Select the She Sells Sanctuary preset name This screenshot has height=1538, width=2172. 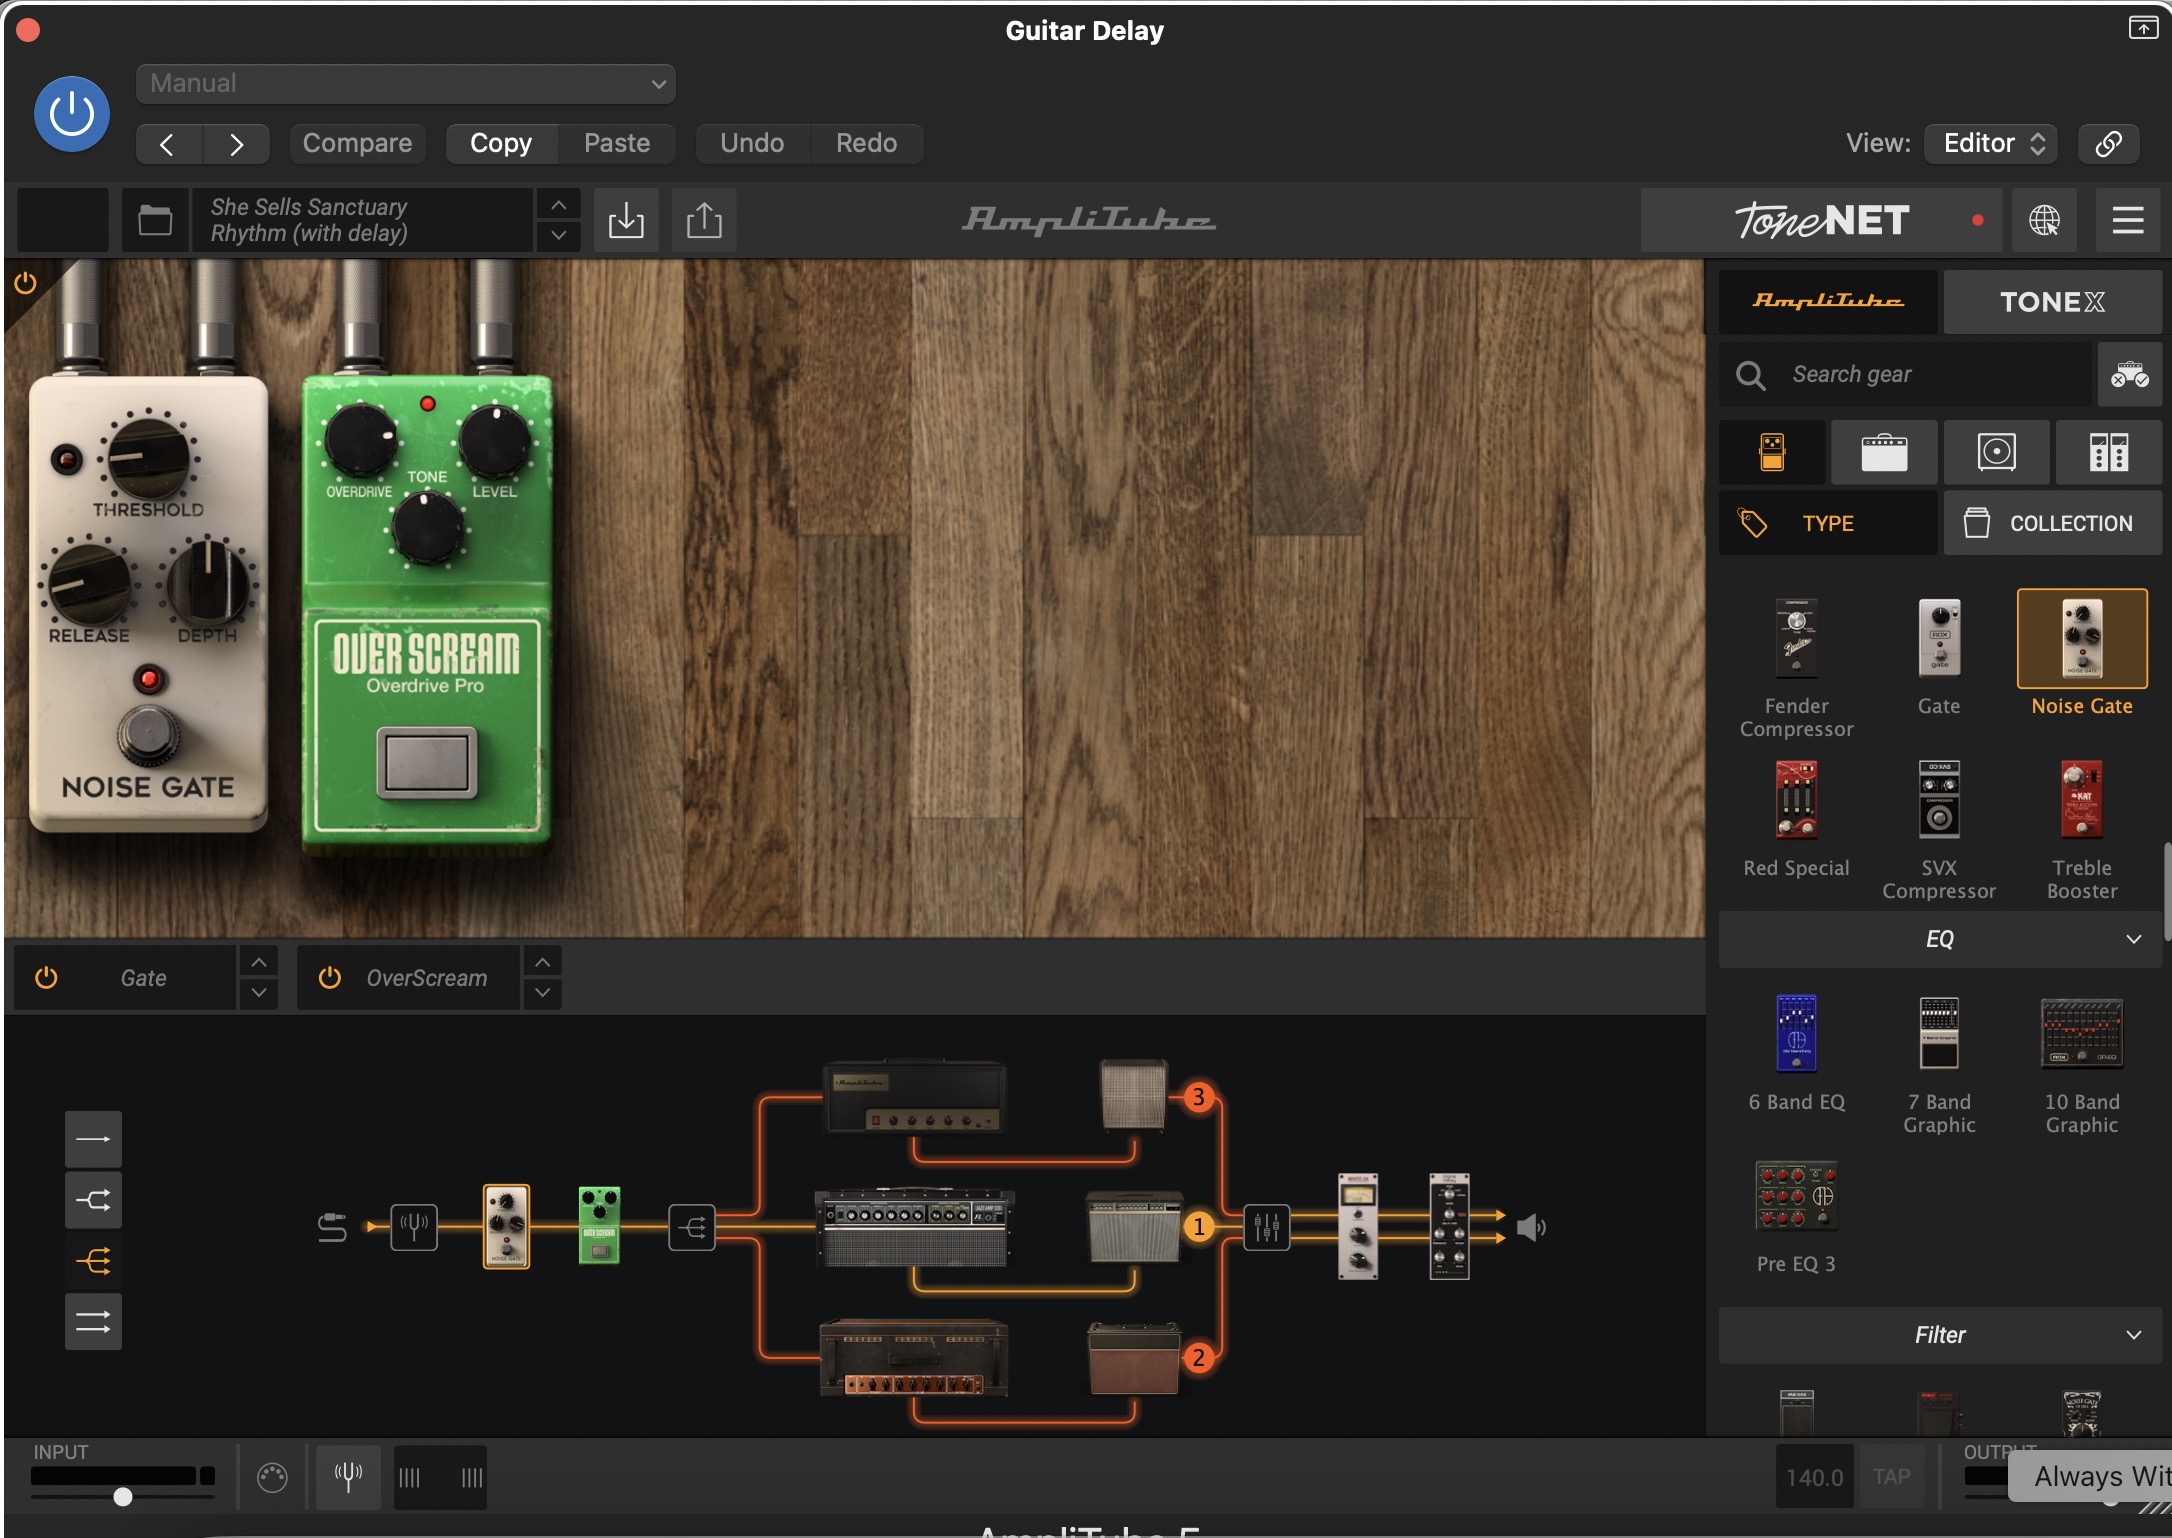point(362,220)
